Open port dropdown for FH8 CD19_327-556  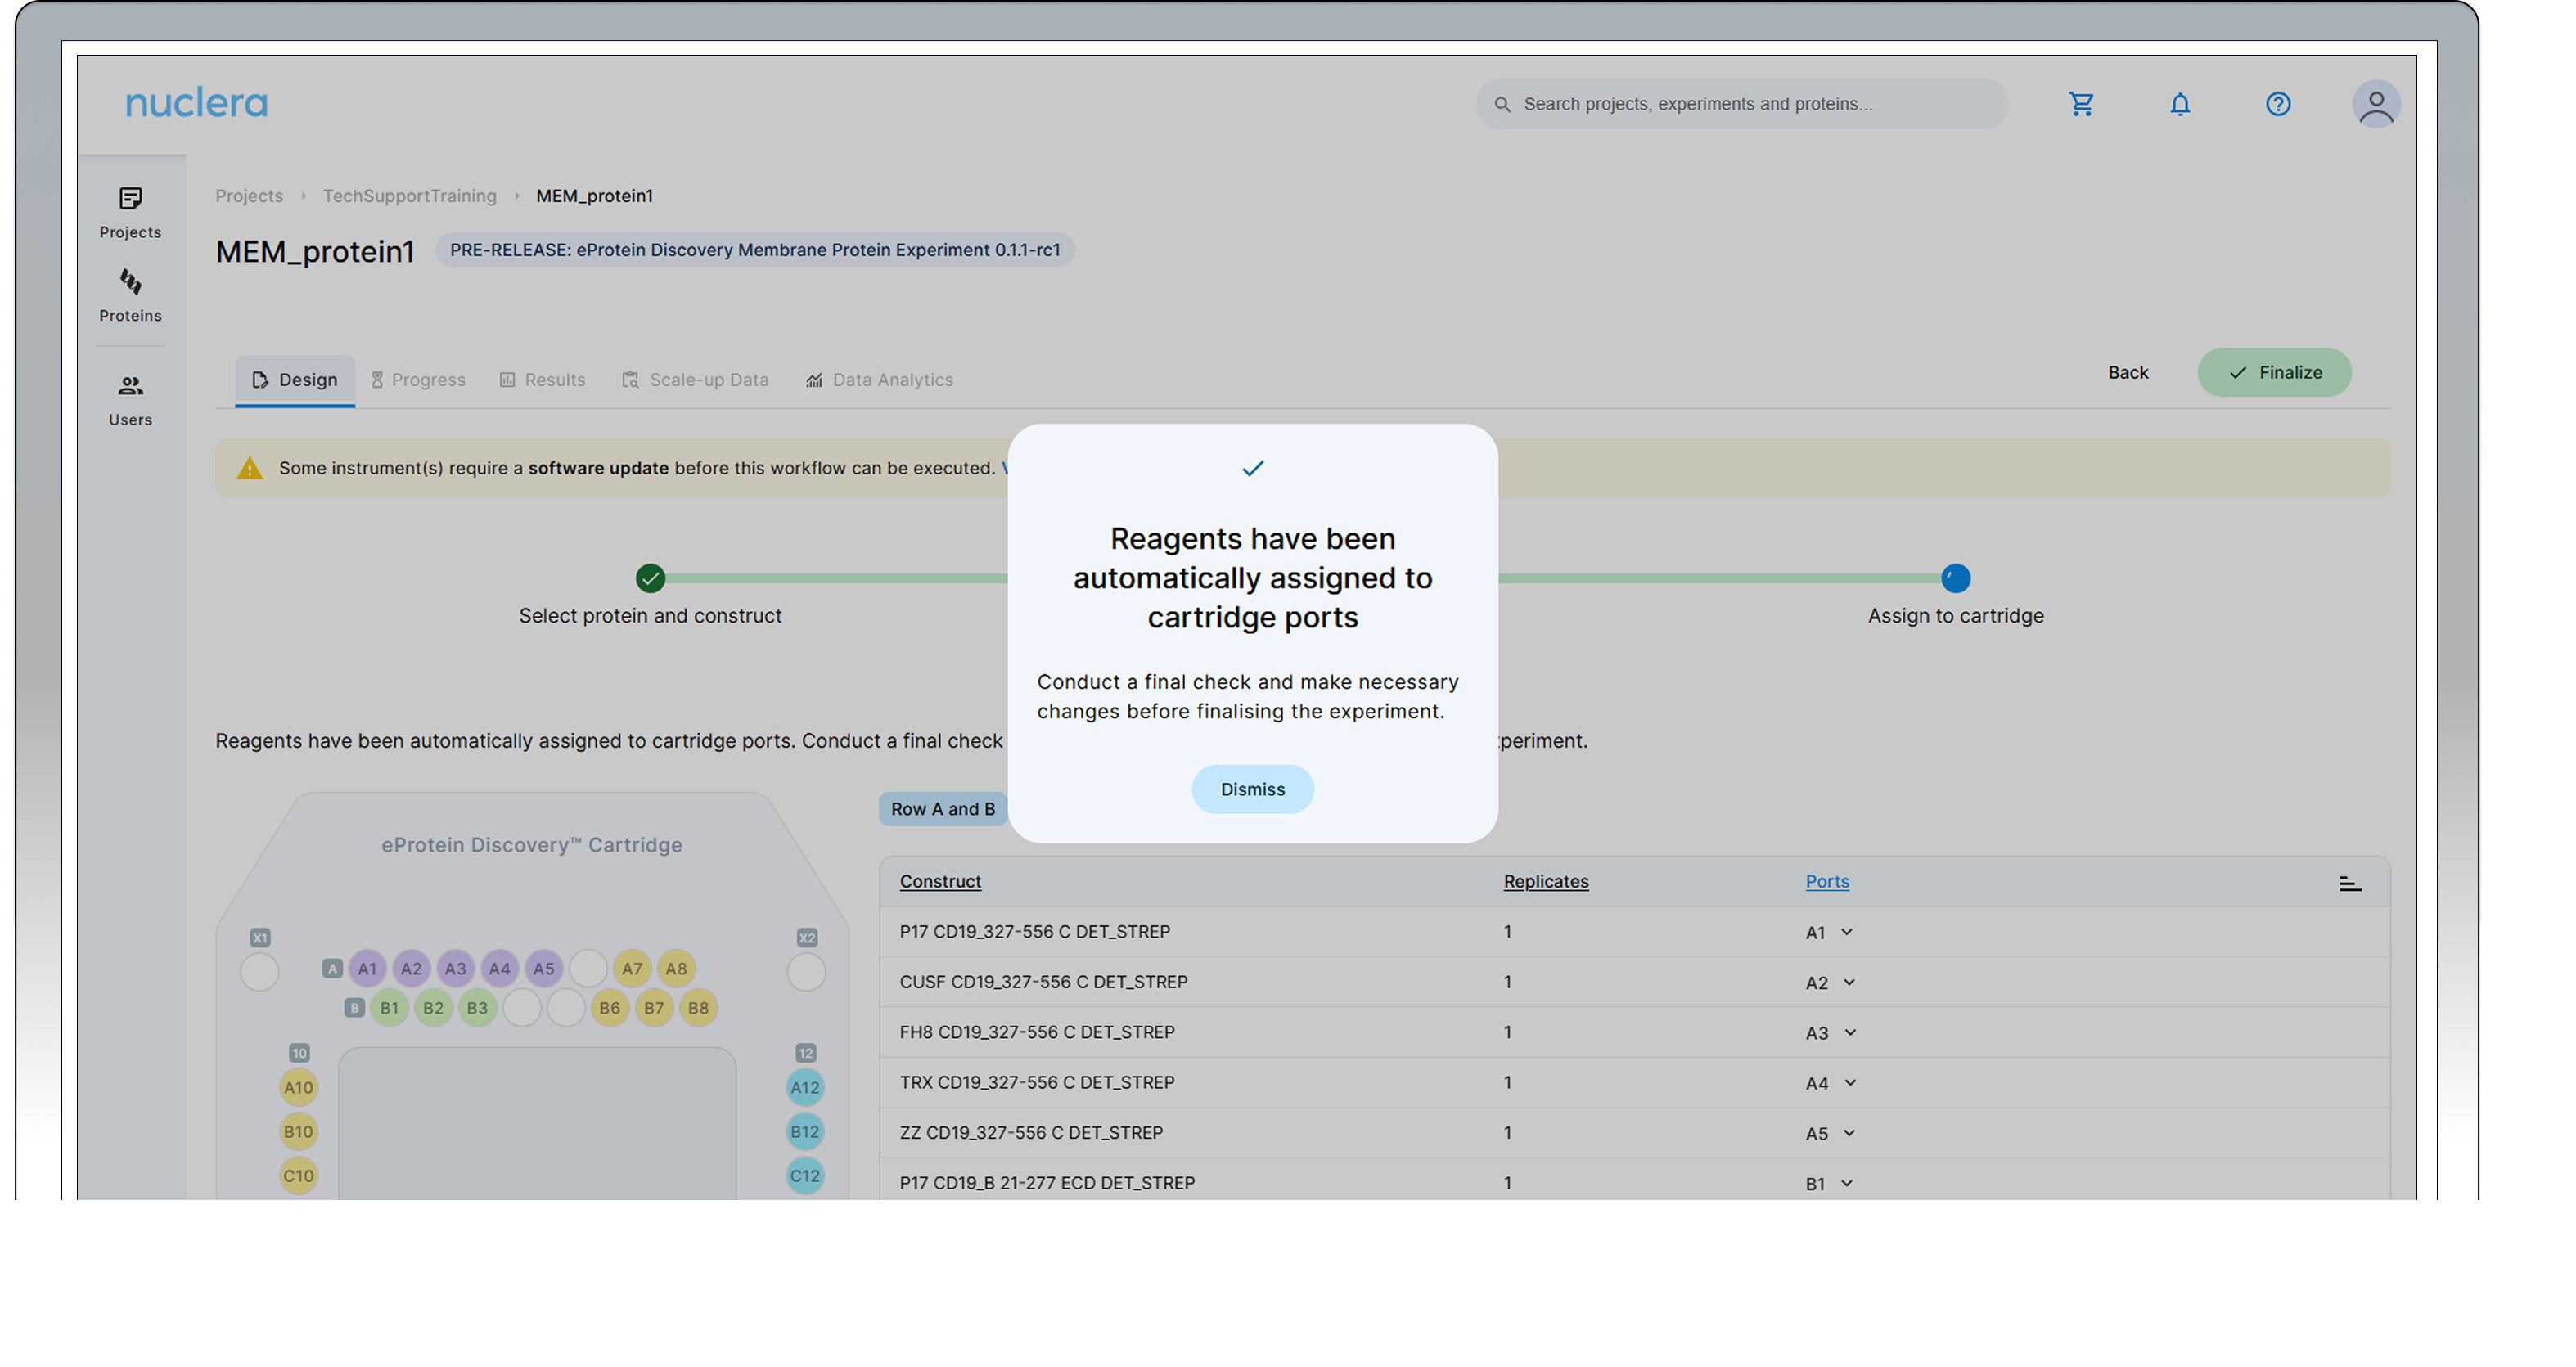coord(1831,1033)
